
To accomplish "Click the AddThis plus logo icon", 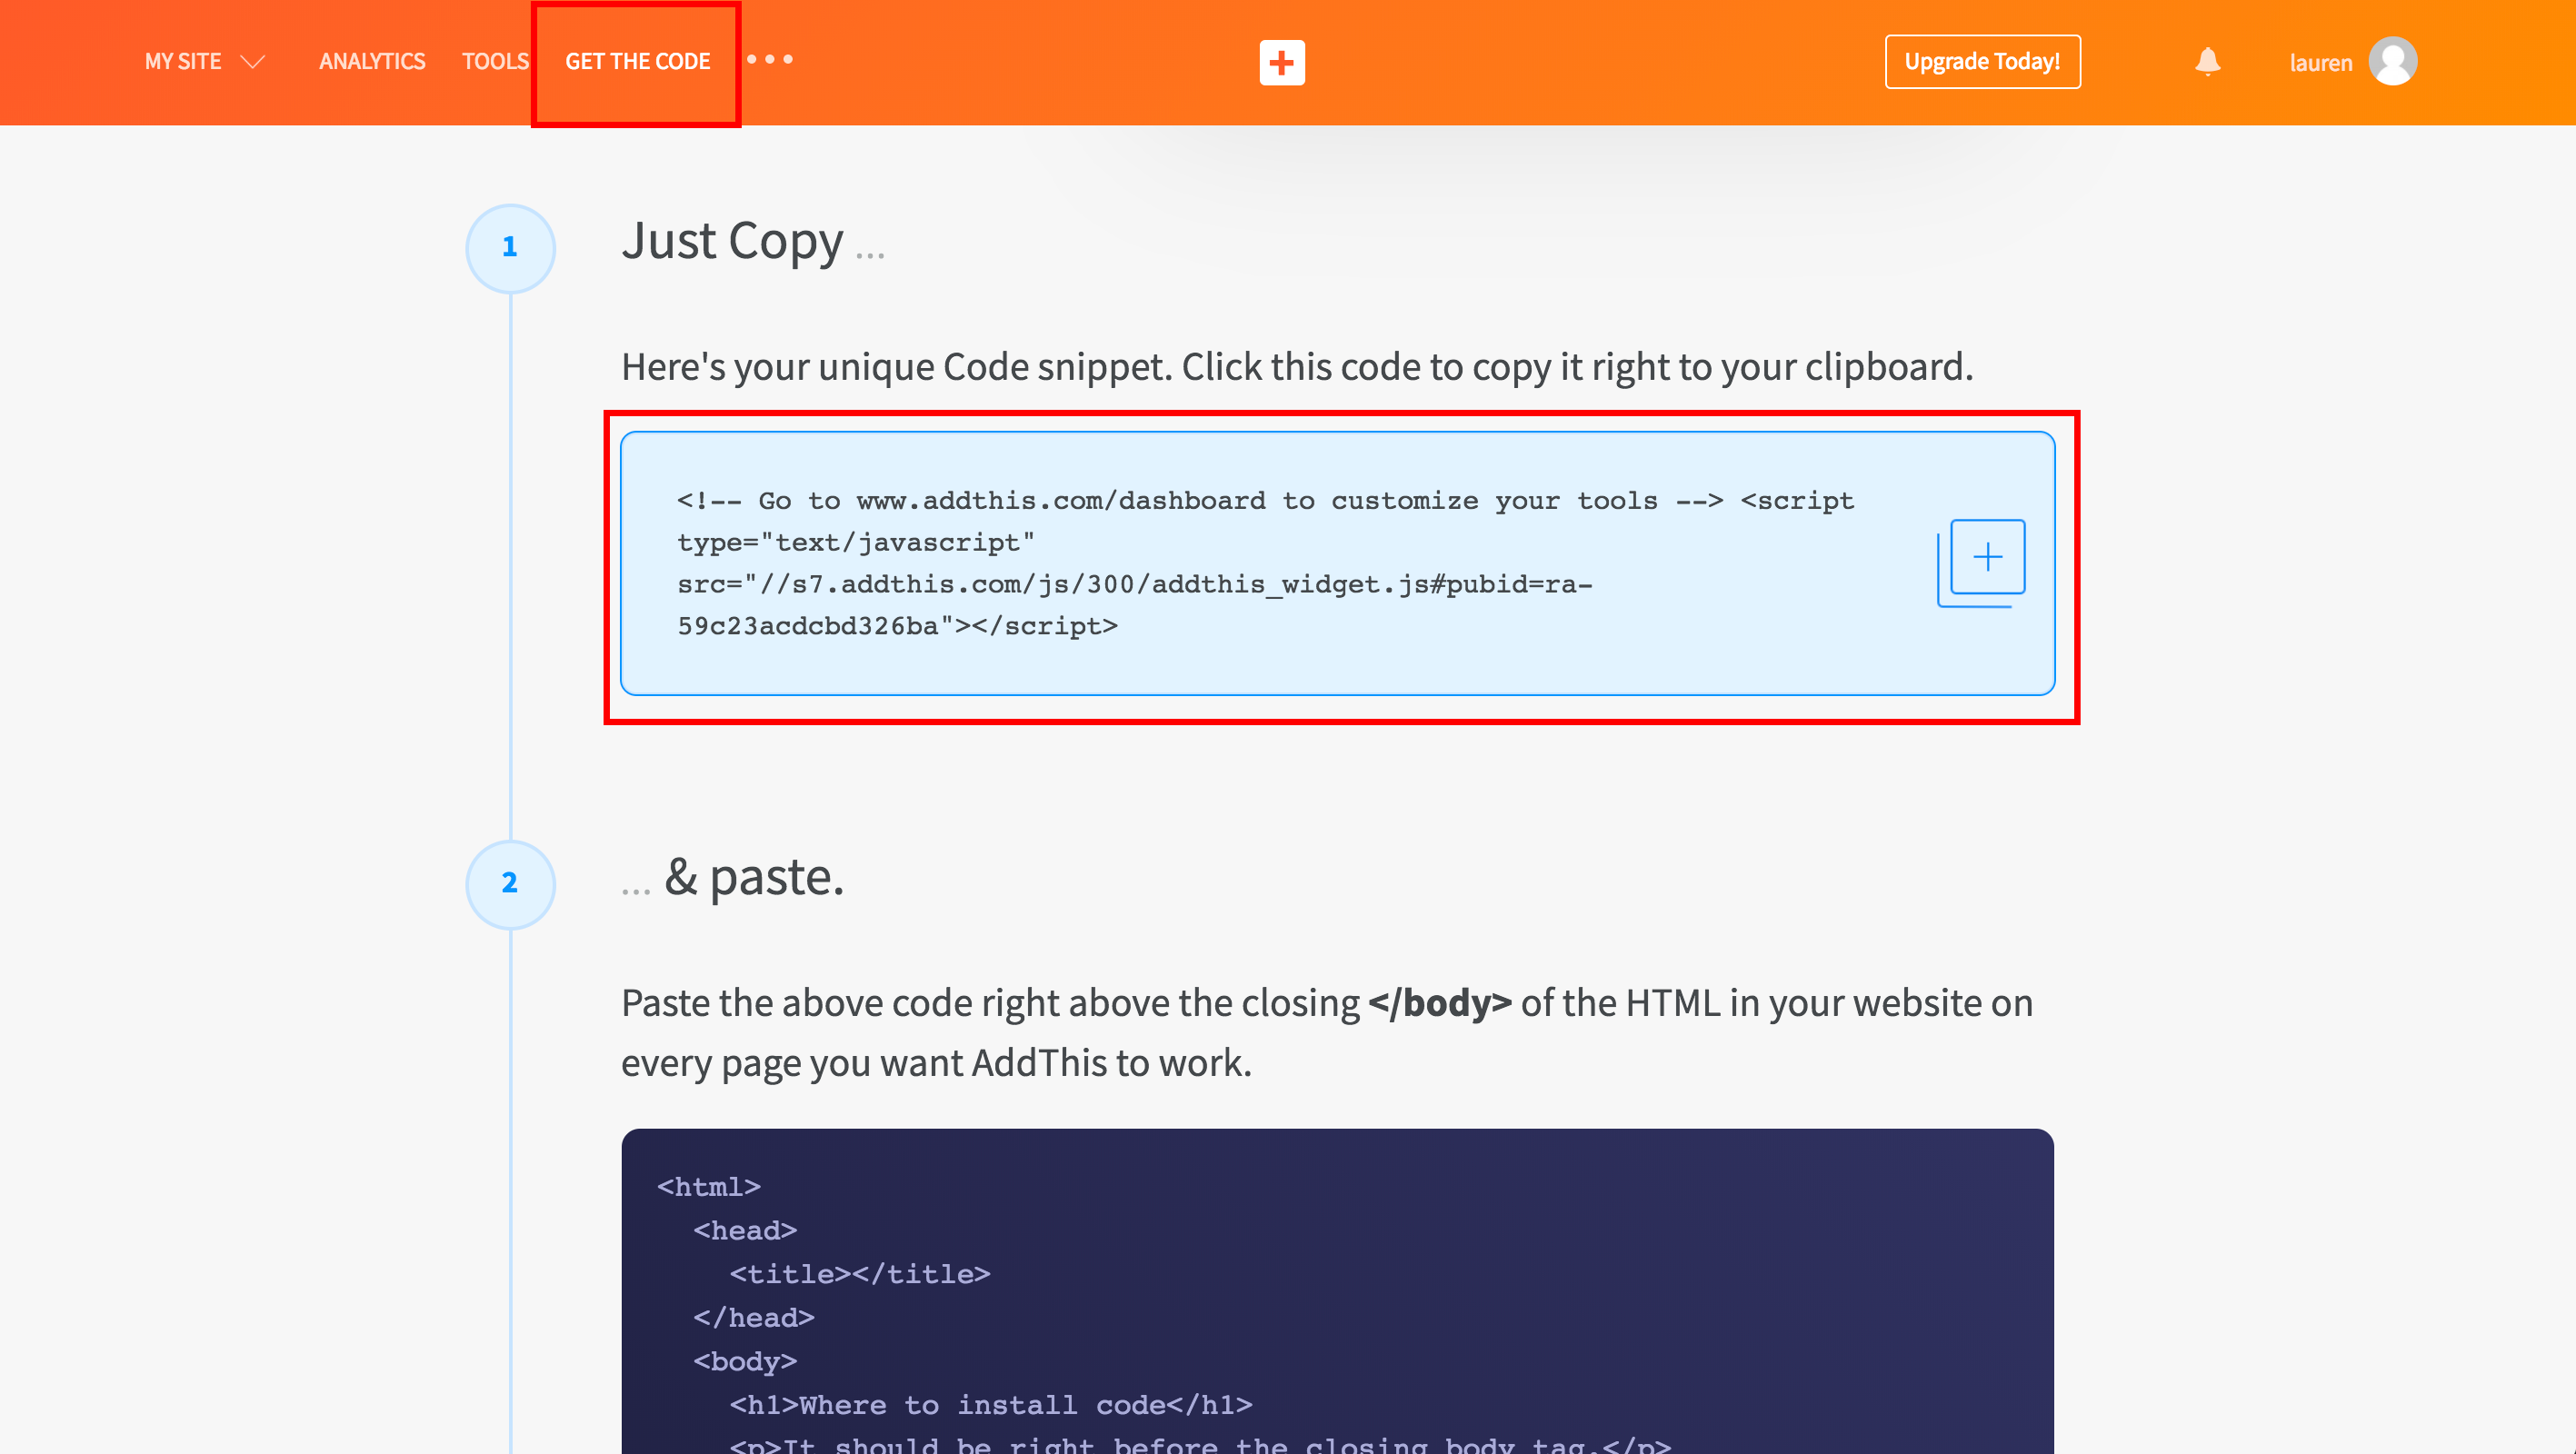I will pyautogui.click(x=1281, y=62).
